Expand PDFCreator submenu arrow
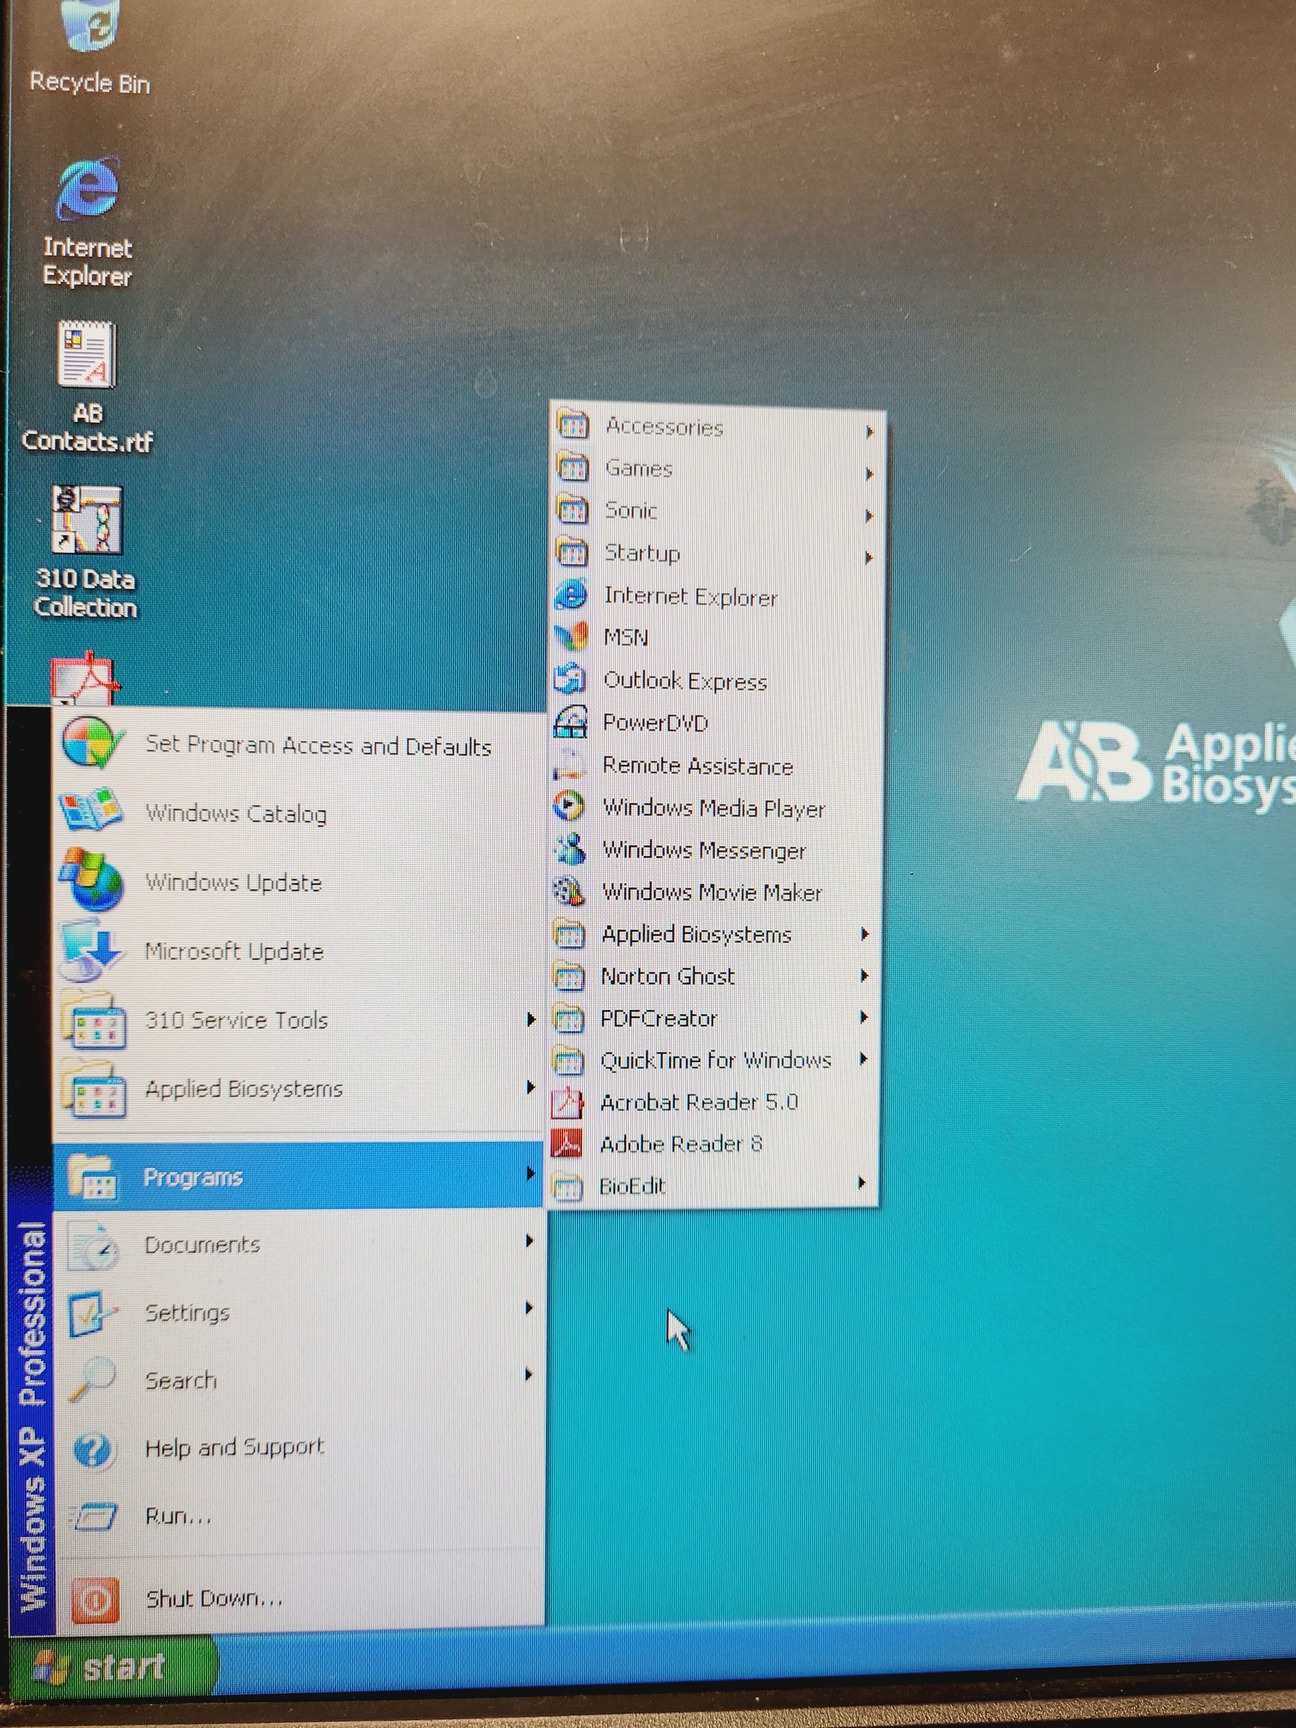Viewport: 1296px width, 1728px height. 864,1017
